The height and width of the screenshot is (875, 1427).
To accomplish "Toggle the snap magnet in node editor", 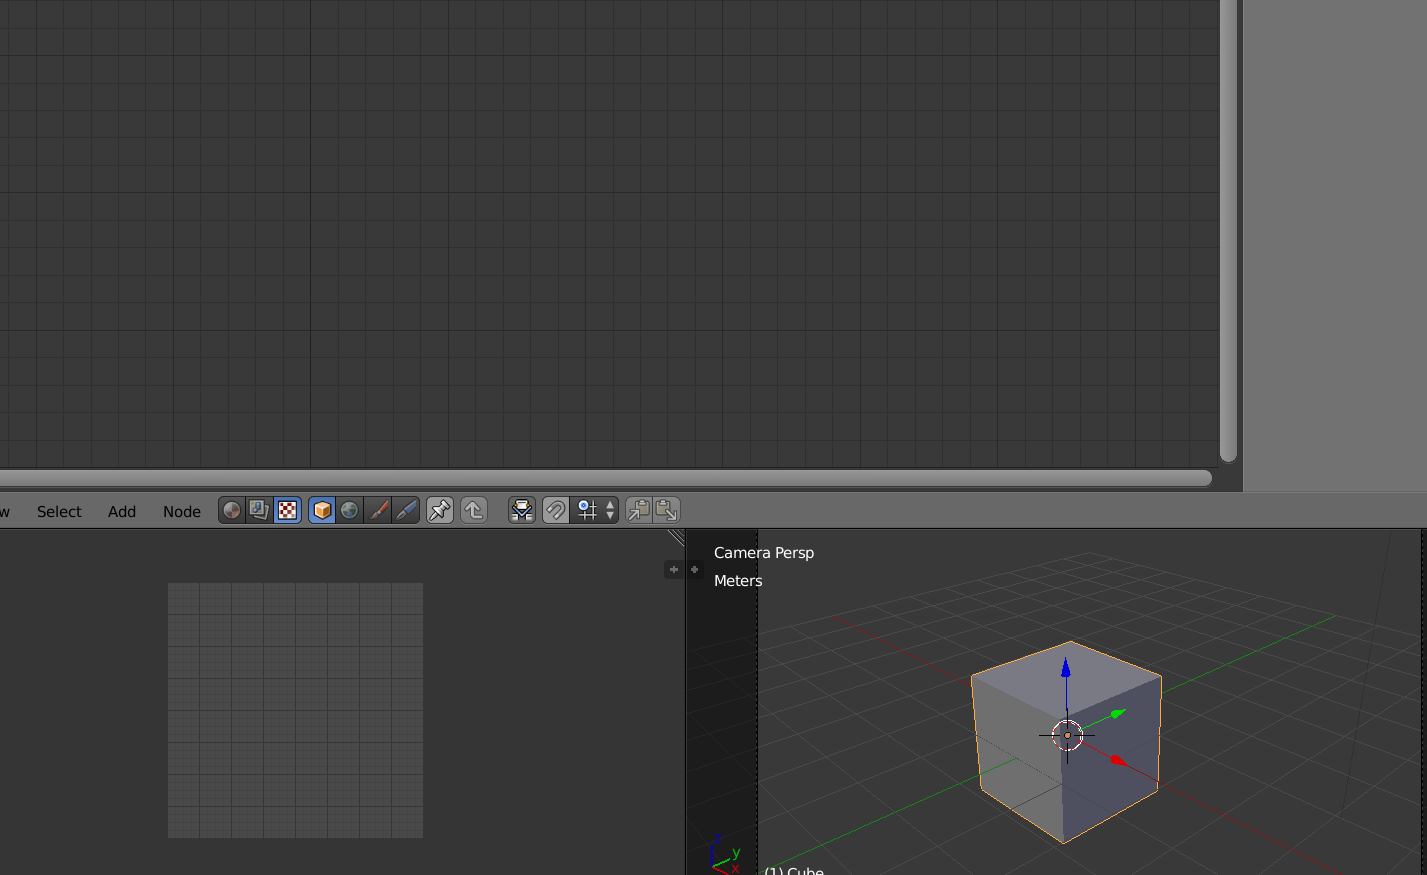I will [556, 510].
